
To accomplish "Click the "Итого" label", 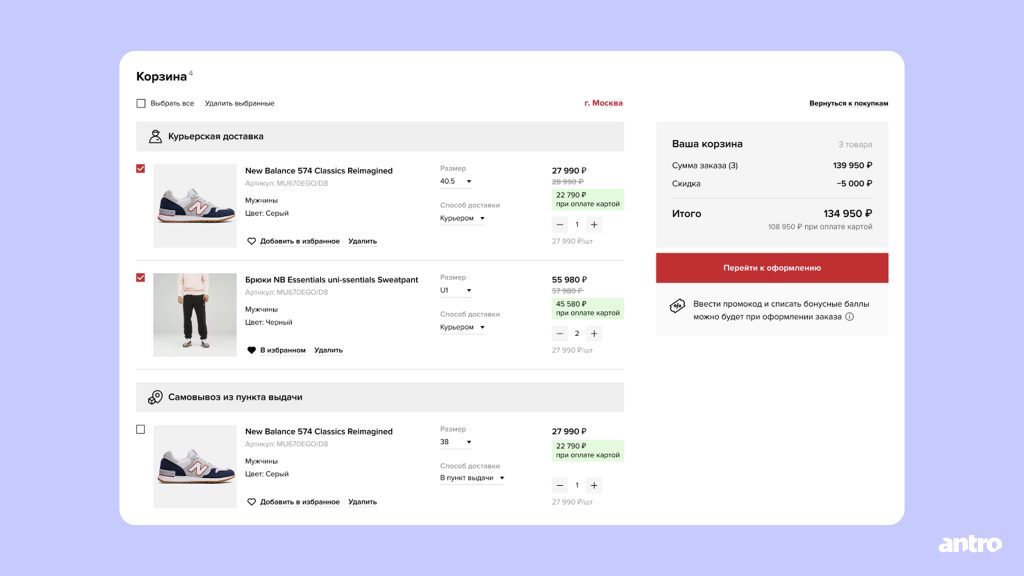I will click(686, 214).
